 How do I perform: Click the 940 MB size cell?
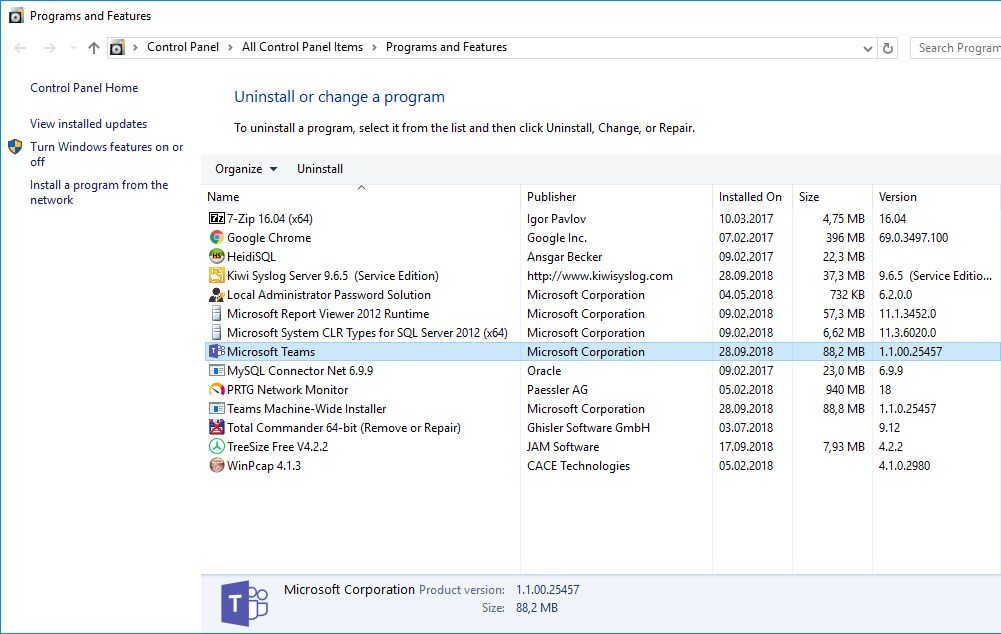pyautogui.click(x=845, y=389)
